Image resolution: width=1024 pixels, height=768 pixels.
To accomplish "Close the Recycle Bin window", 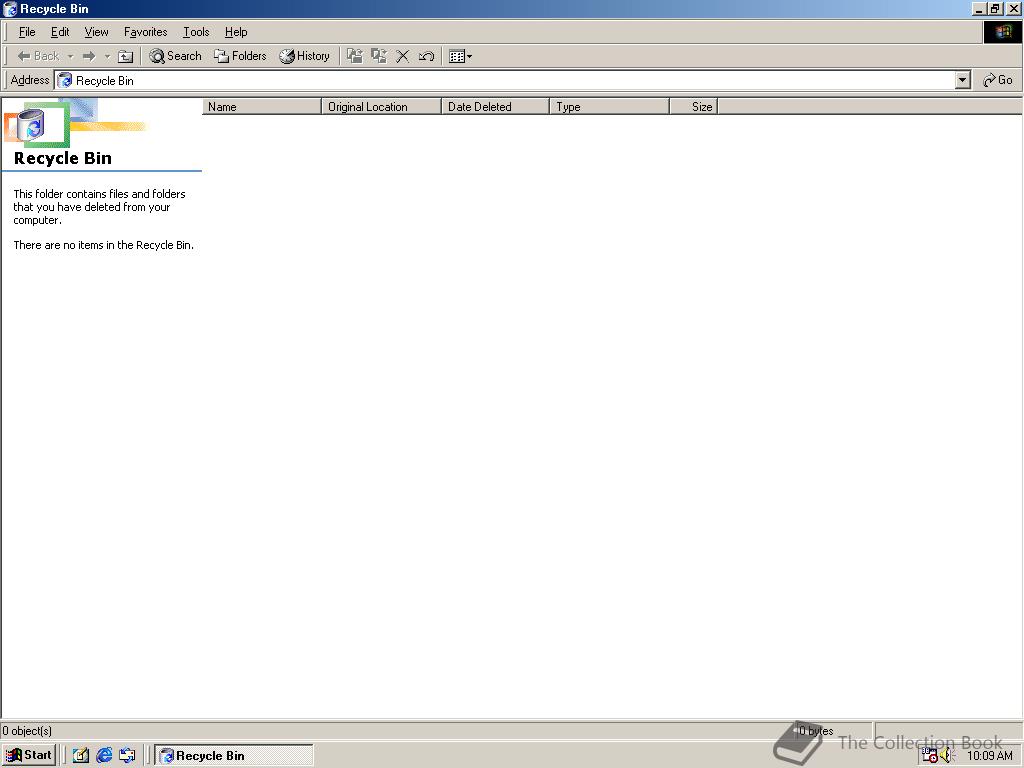I will (1013, 8).
